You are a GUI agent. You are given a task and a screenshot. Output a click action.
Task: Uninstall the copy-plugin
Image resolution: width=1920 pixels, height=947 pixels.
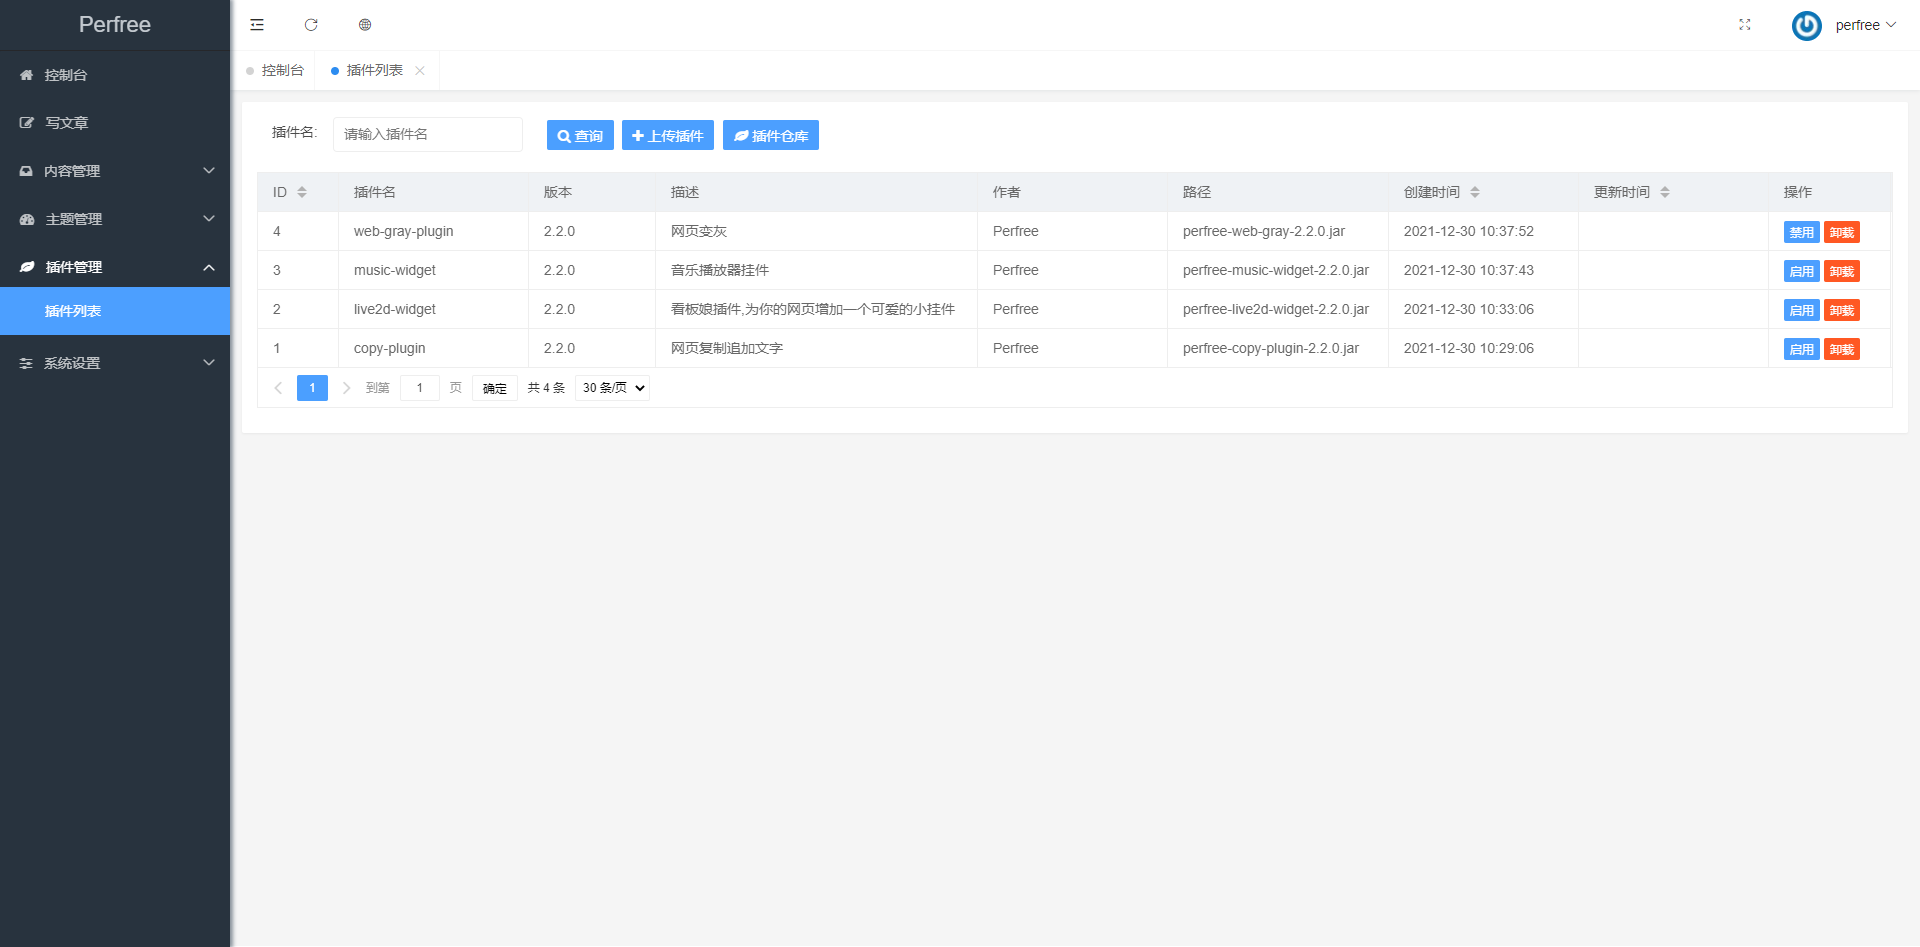1842,349
